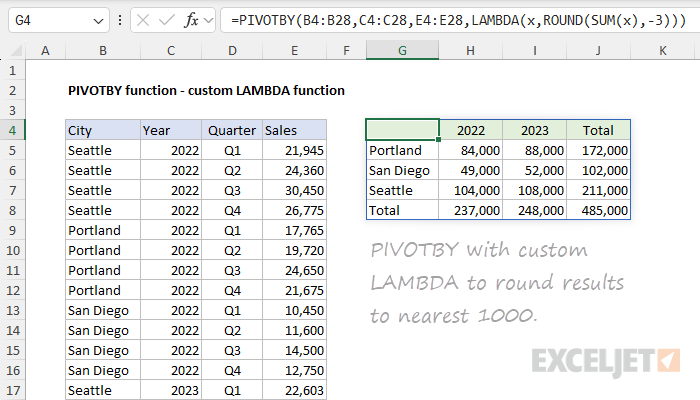Viewport: 700px width, 400px height.
Task: Click the formula bar options dots
Action: click(x=120, y=20)
